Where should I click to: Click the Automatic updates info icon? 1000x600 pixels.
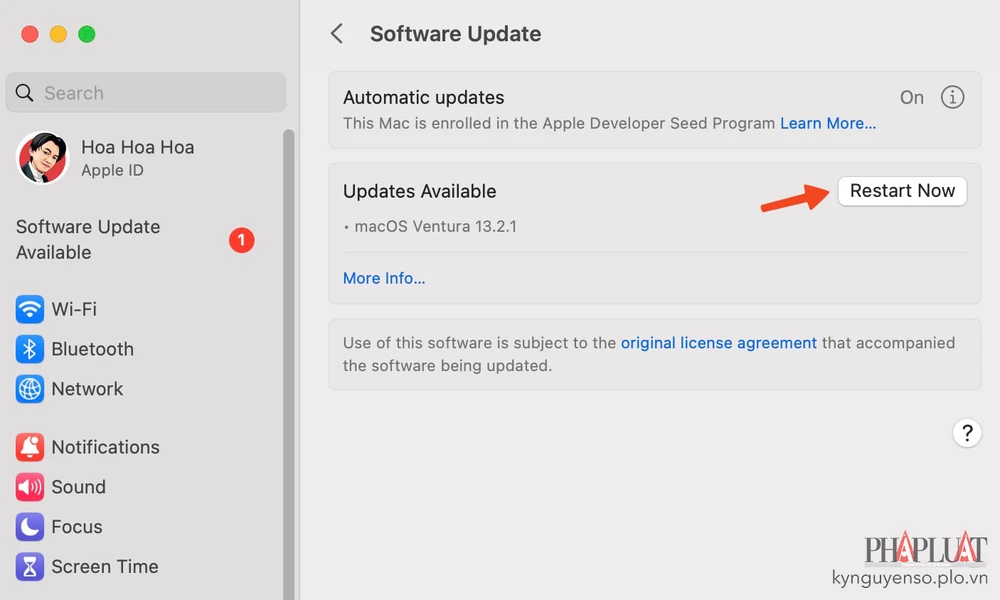point(952,97)
